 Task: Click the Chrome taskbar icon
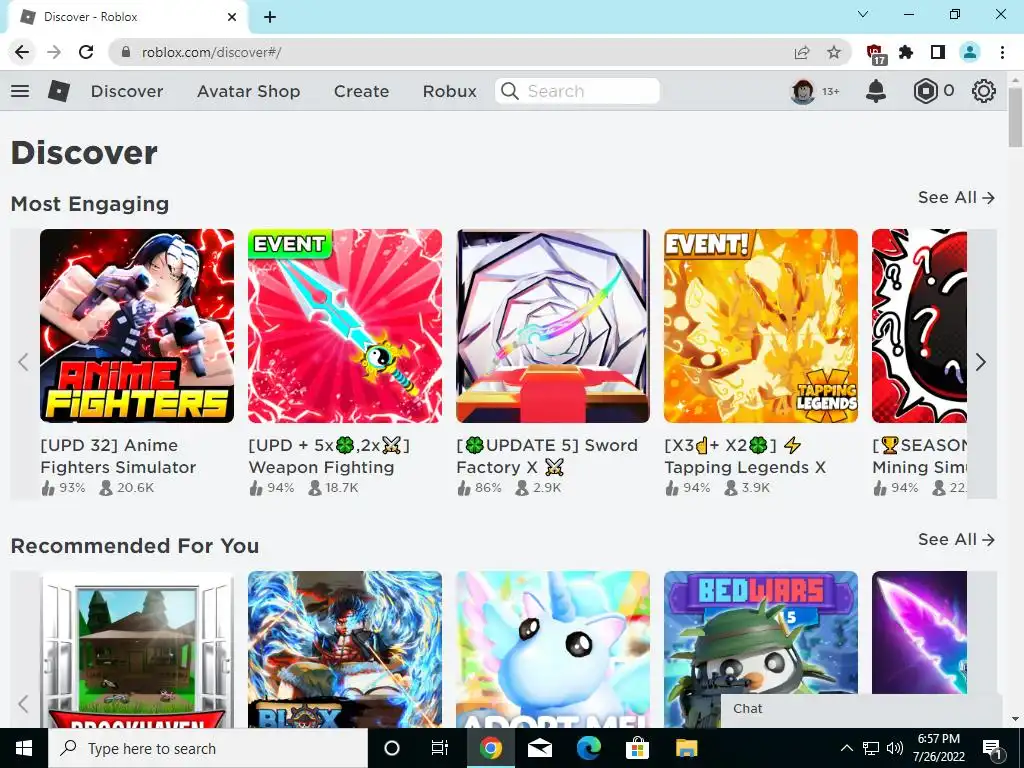click(x=490, y=748)
